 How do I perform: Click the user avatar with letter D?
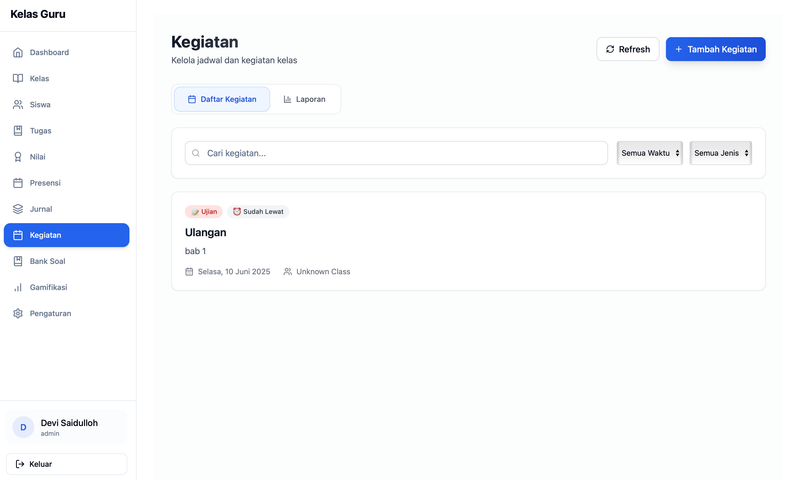click(x=23, y=427)
